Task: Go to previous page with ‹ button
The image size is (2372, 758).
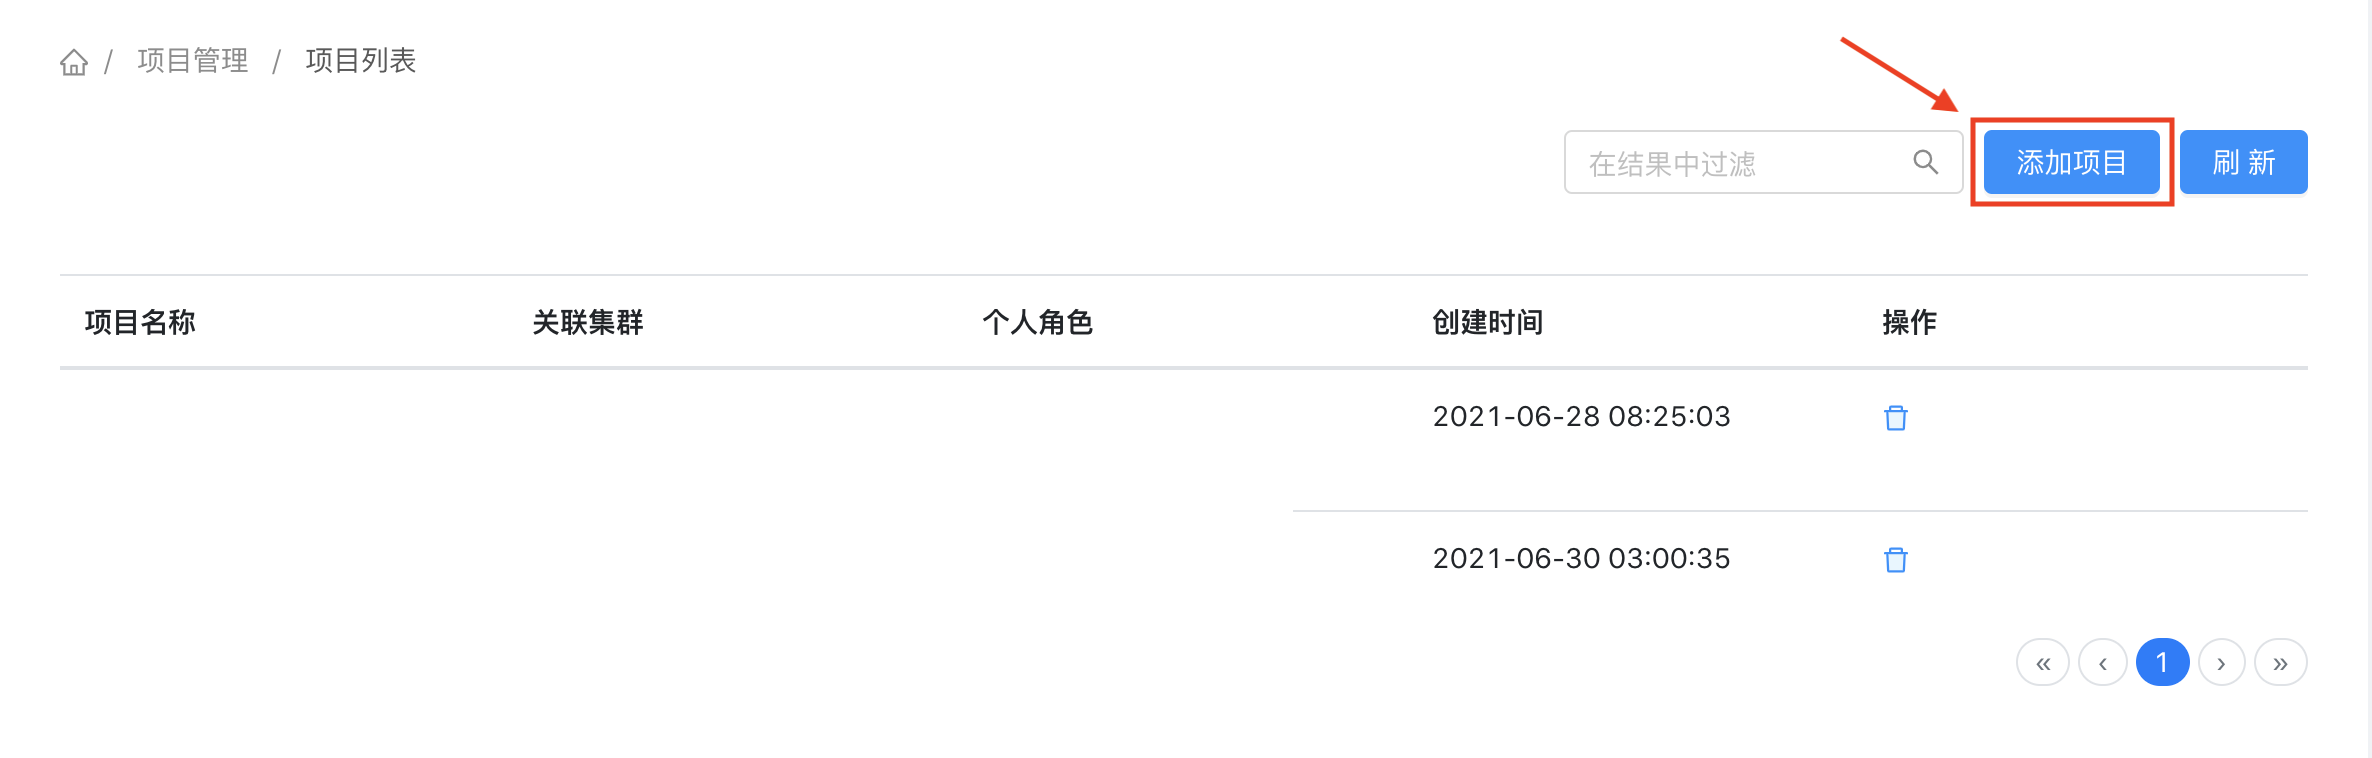Action: 2103,663
